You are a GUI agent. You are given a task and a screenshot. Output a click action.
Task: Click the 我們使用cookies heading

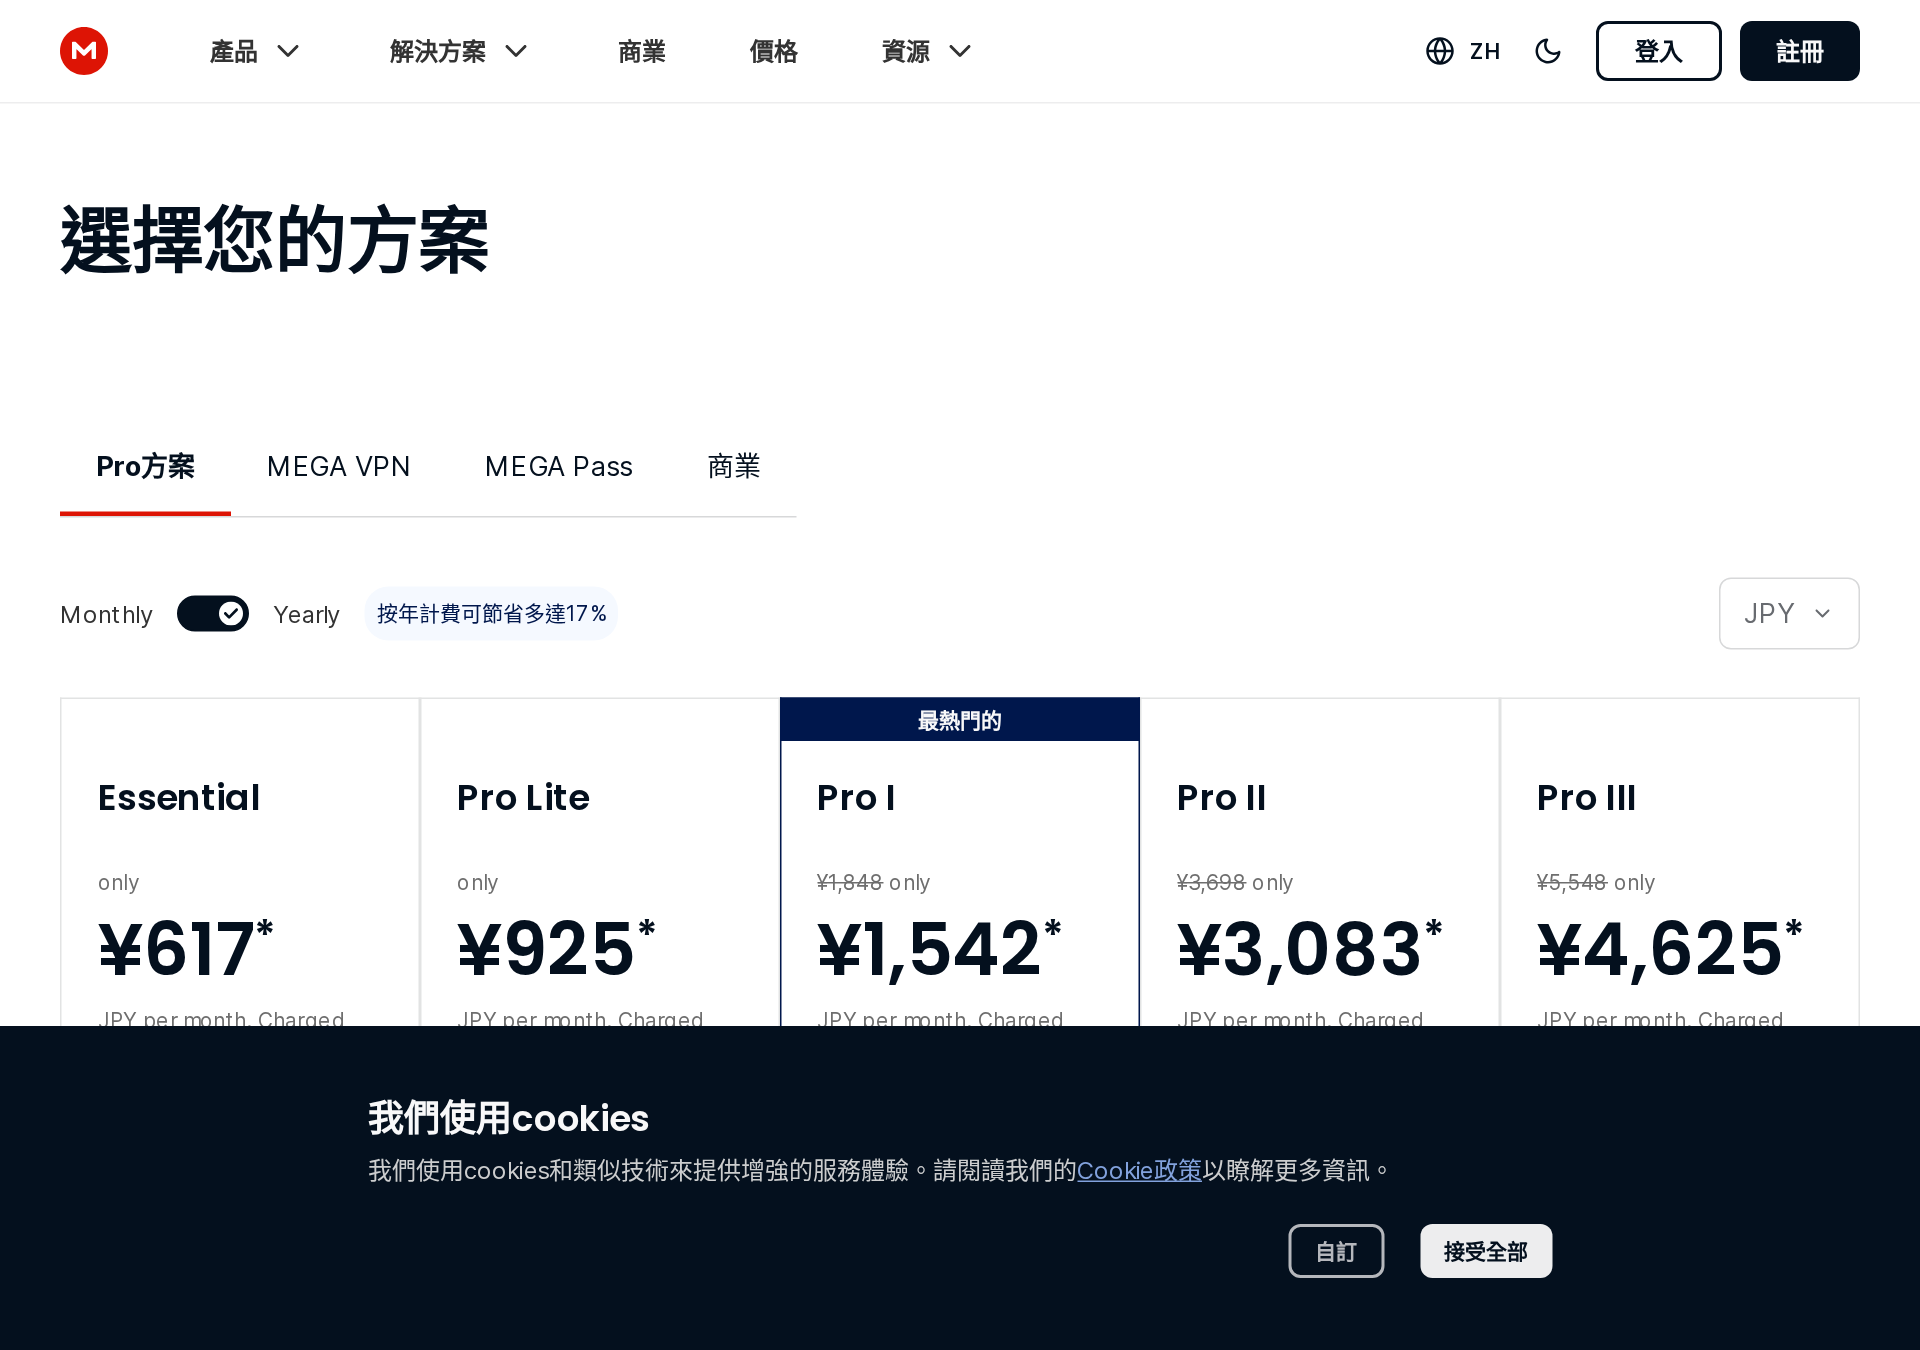pyautogui.click(x=508, y=1118)
